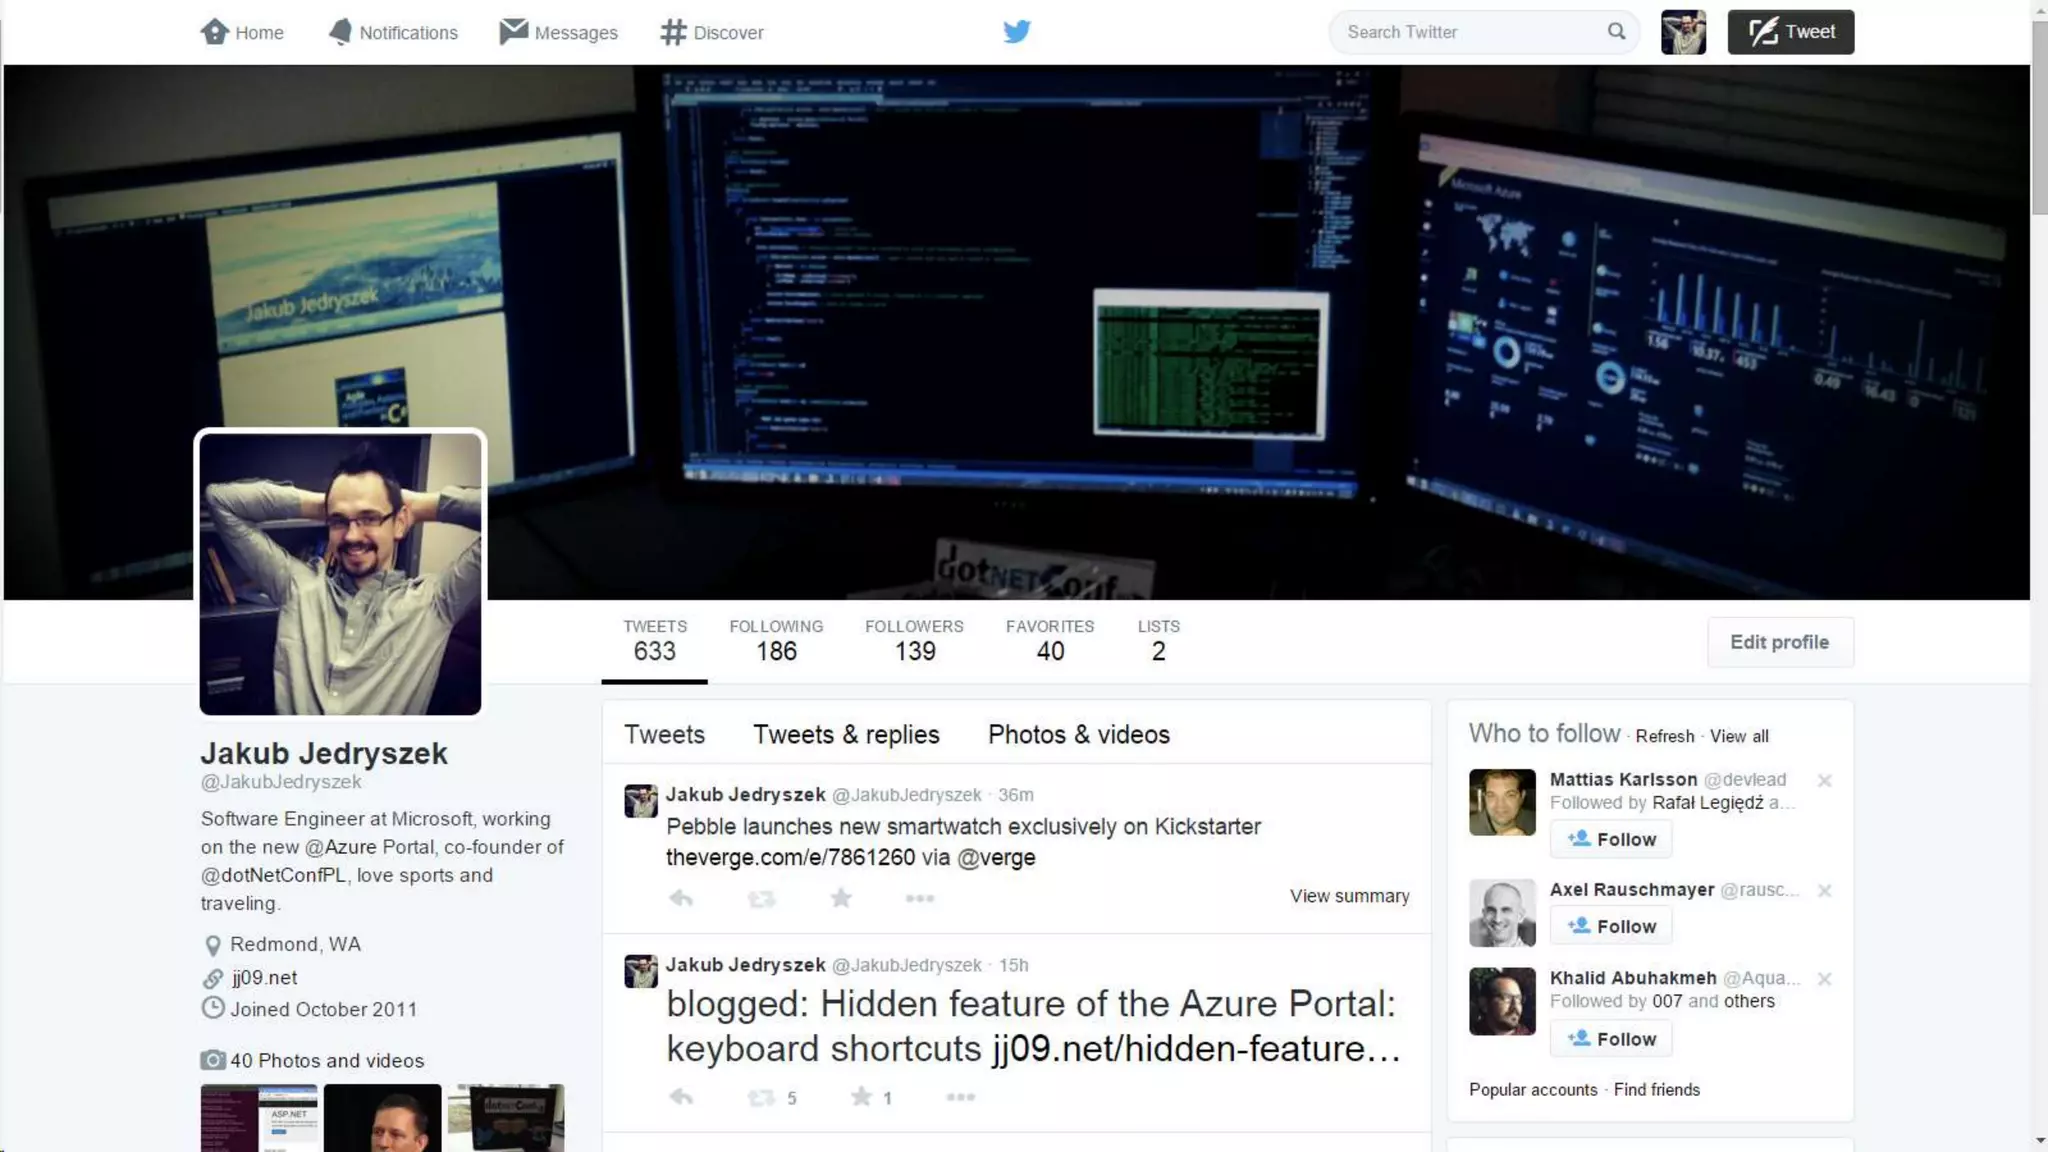Click the search magnifier icon
The height and width of the screenshot is (1152, 2048).
point(1616,32)
